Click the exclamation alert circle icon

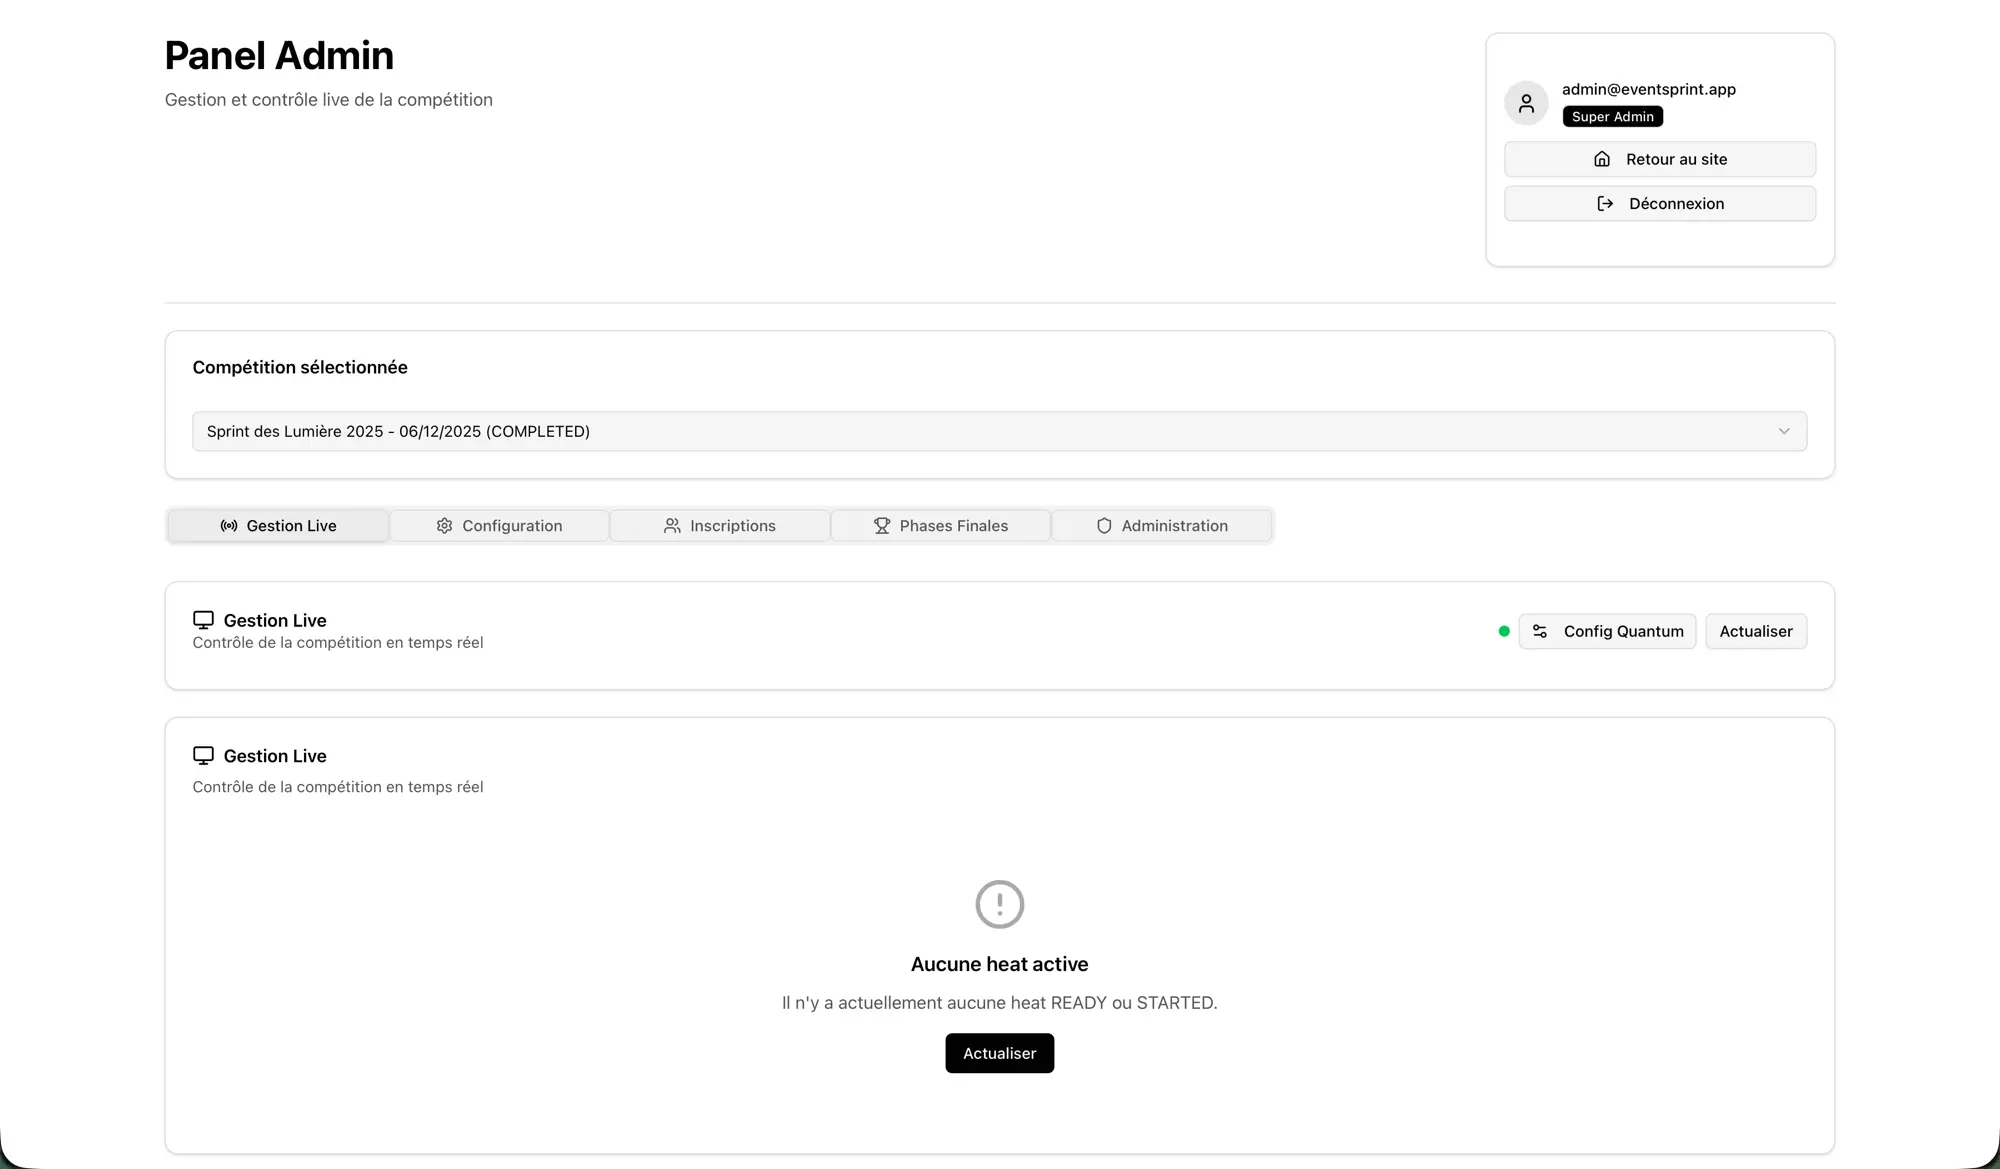coord(1000,904)
